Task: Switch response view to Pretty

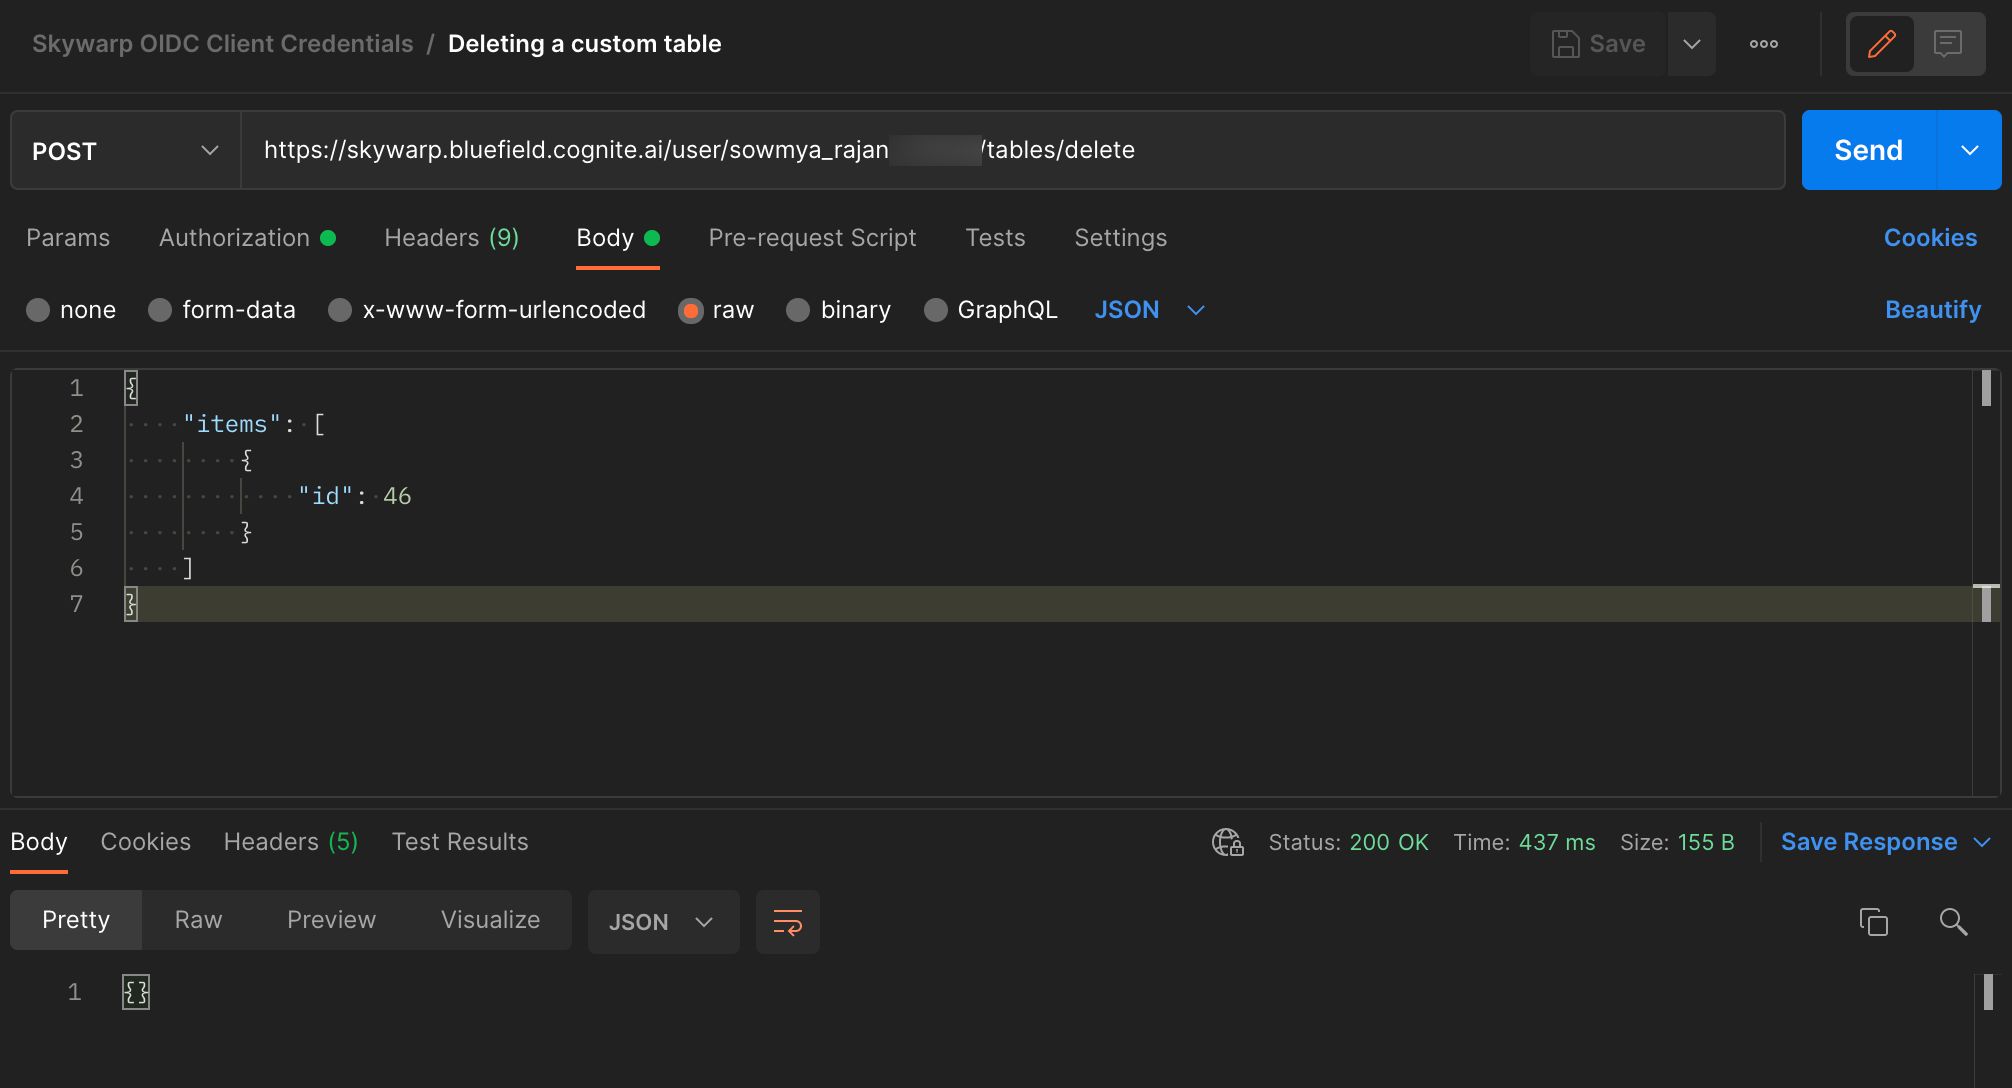Action: click(76, 920)
